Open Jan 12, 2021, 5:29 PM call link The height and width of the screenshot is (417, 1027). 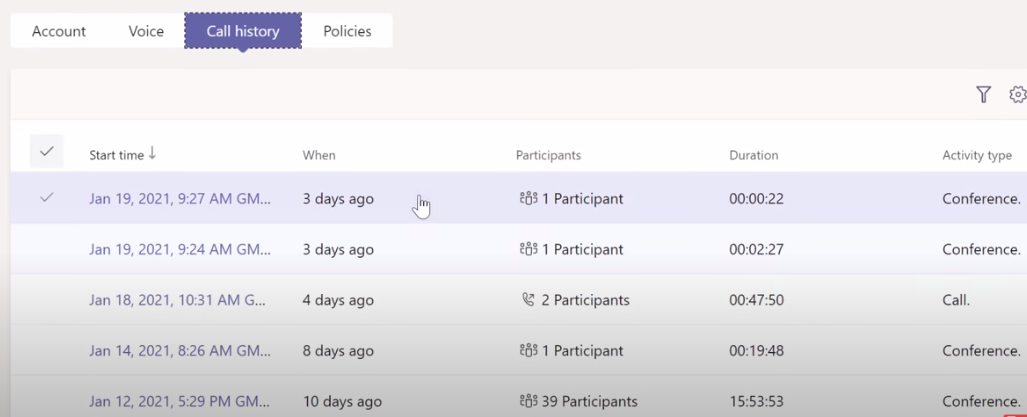[179, 401]
